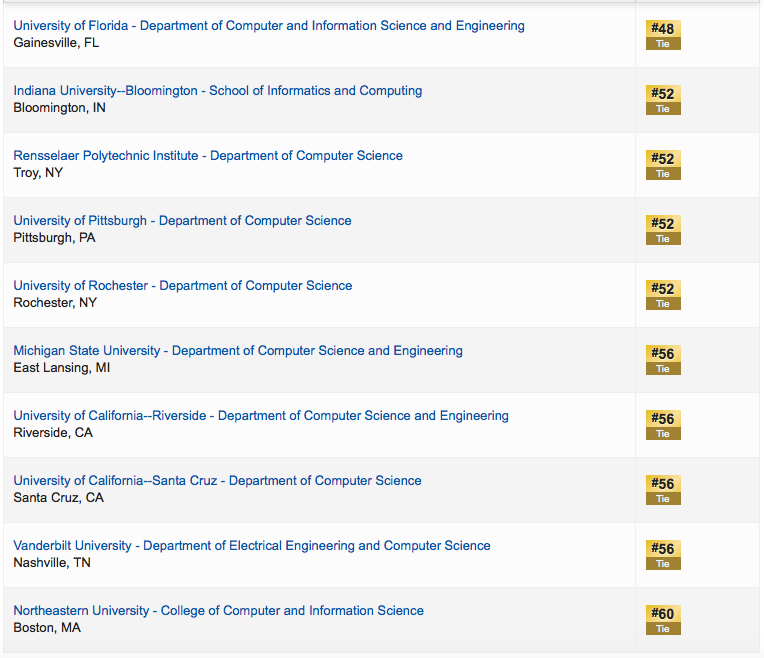Select University of Rochester Computer Science link

[183, 286]
